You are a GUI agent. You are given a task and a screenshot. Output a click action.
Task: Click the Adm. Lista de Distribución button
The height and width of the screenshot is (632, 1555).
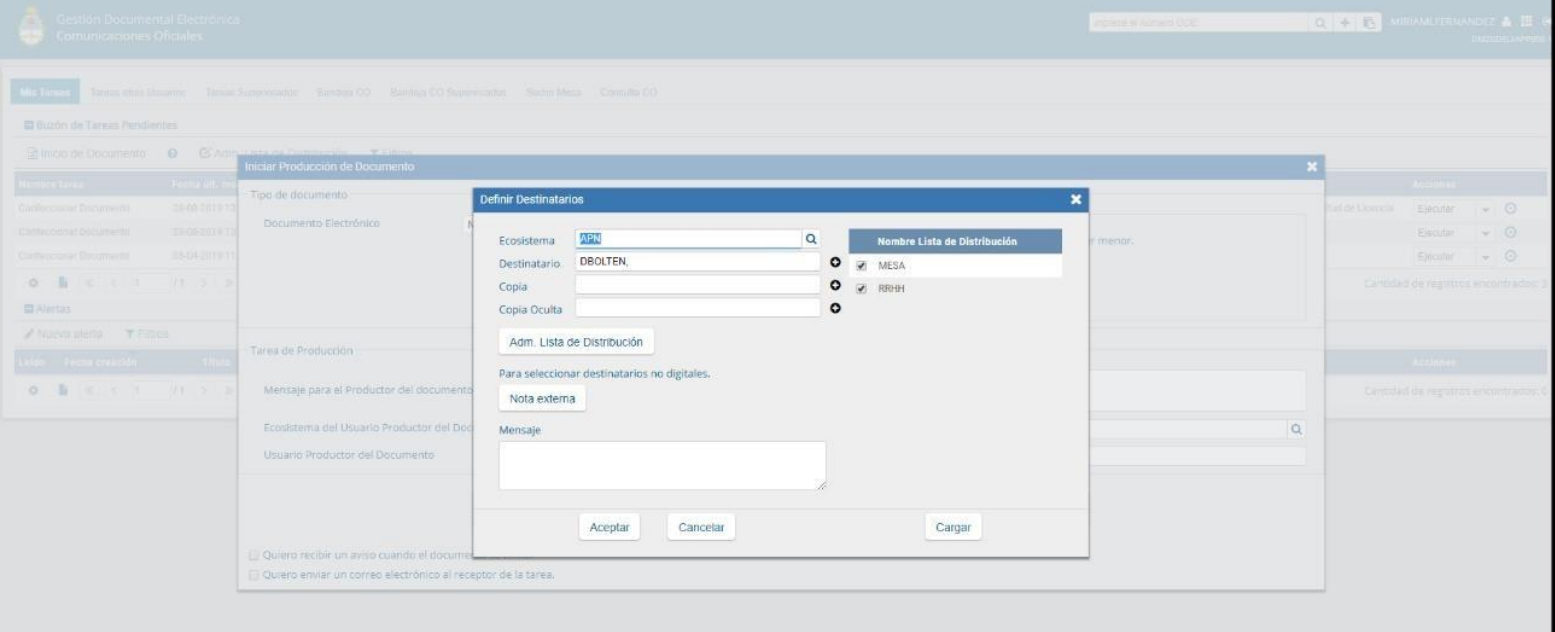click(x=575, y=342)
